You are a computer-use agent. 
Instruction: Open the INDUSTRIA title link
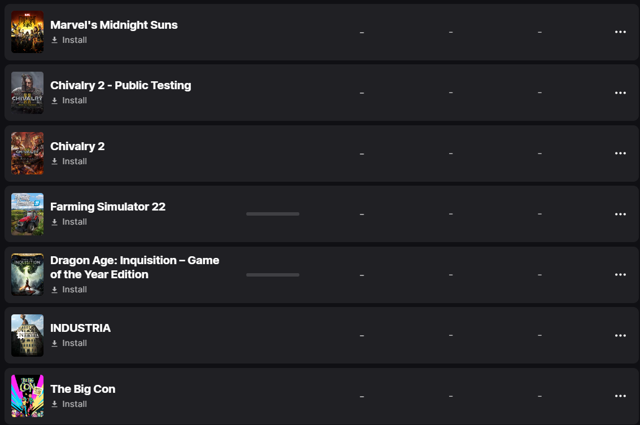pyautogui.click(x=80, y=328)
